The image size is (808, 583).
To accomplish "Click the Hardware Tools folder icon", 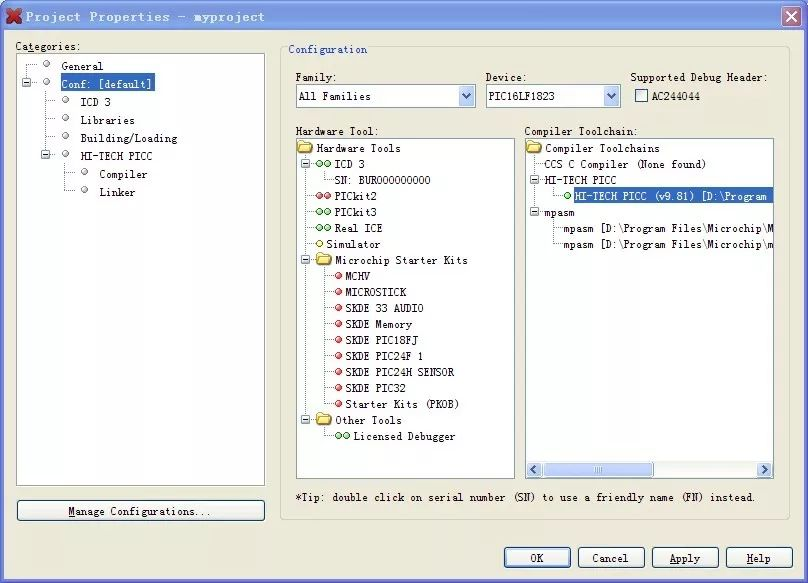I will 305,148.
